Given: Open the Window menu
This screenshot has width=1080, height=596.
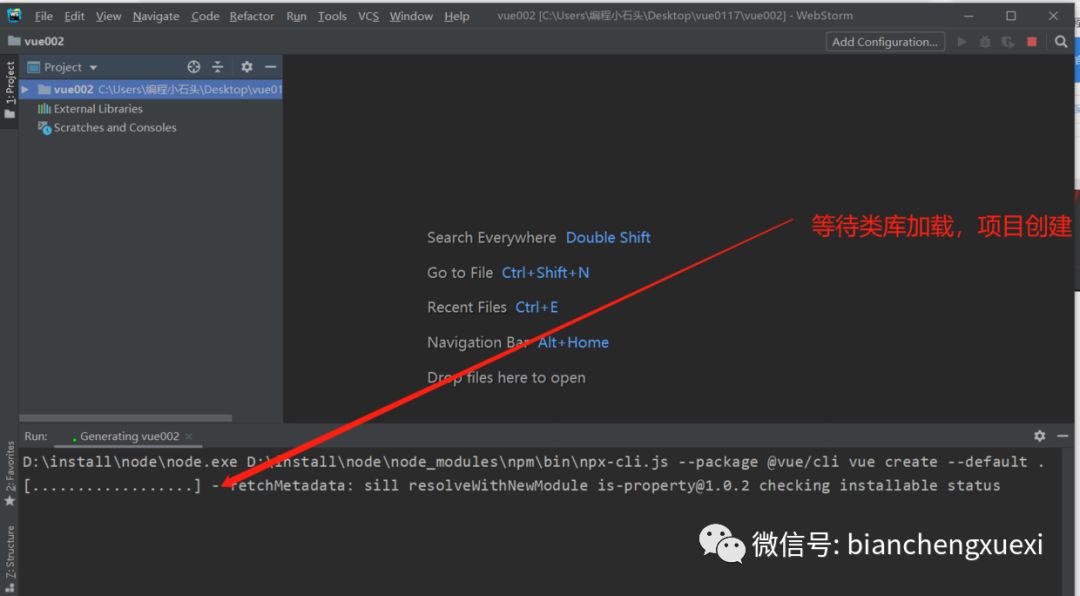Looking at the screenshot, I should coord(411,16).
